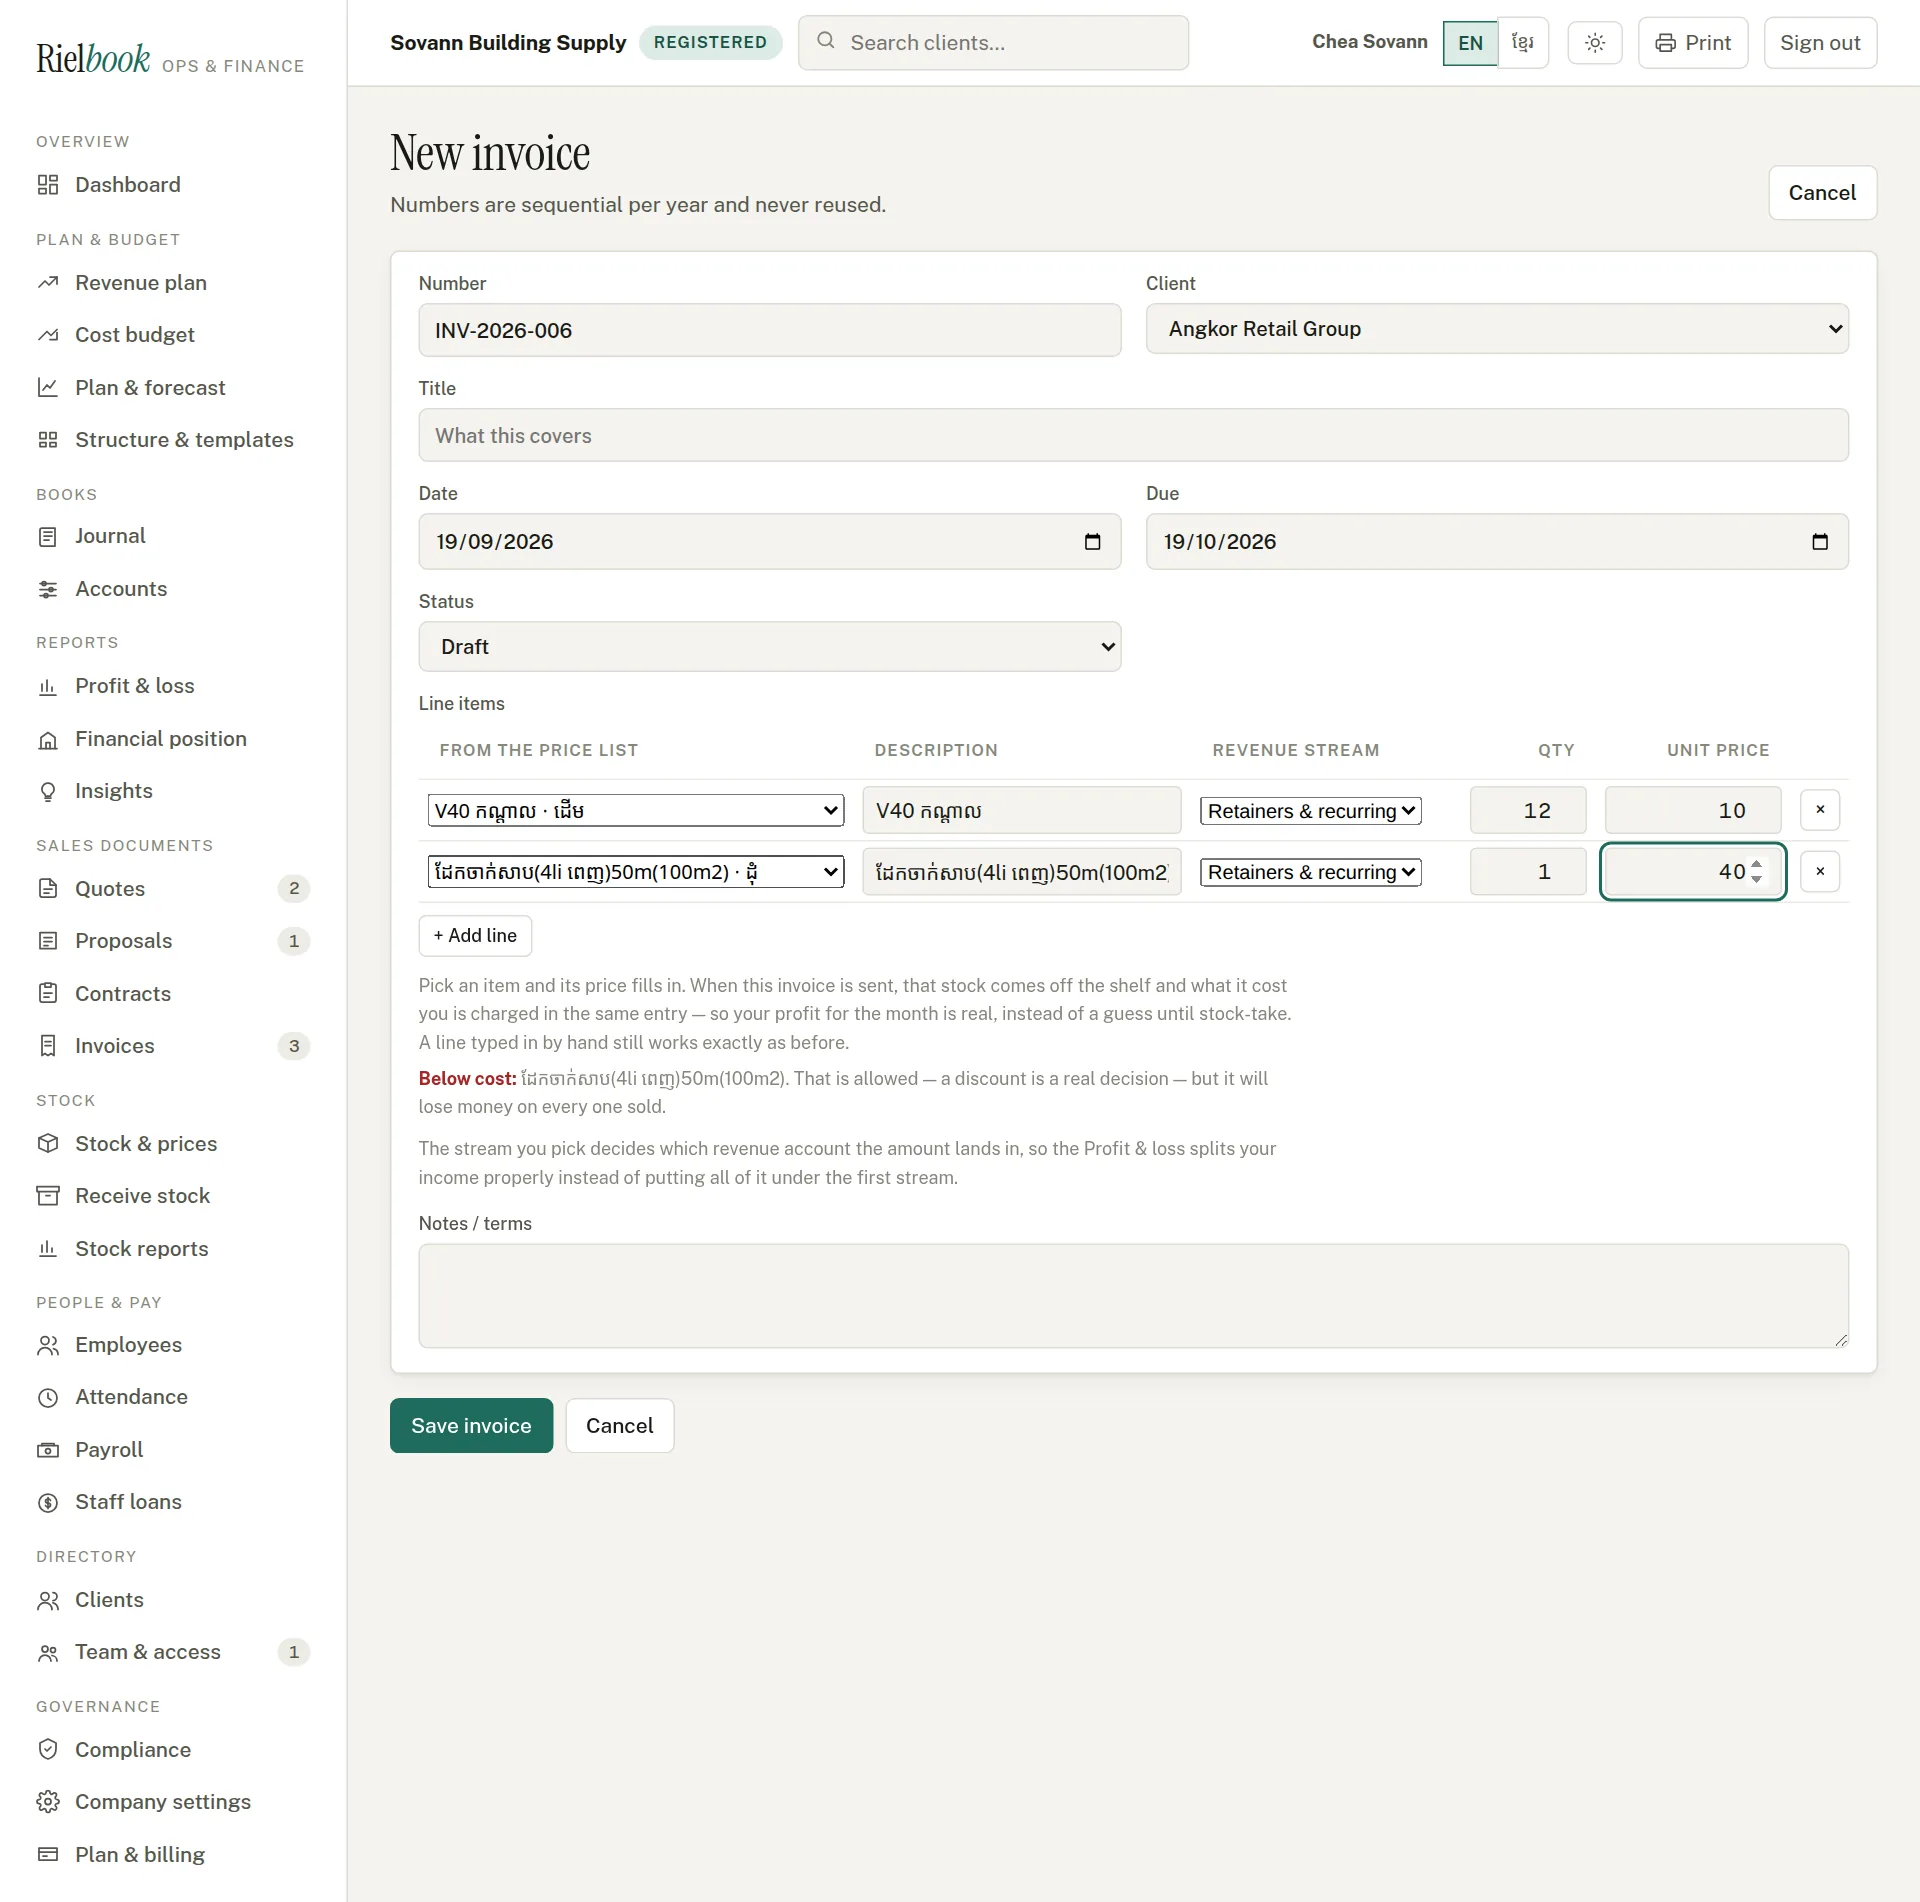This screenshot has height=1902, width=1920.
Task: Click the Staff loans dollar icon
Action: (x=48, y=1503)
